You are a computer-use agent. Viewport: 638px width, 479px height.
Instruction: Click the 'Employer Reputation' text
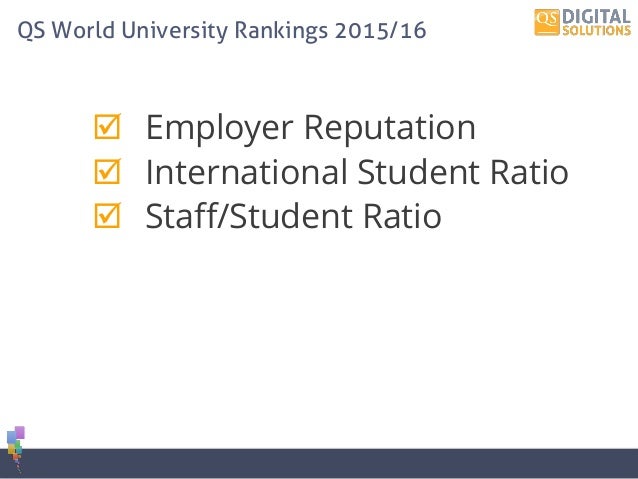310,128
